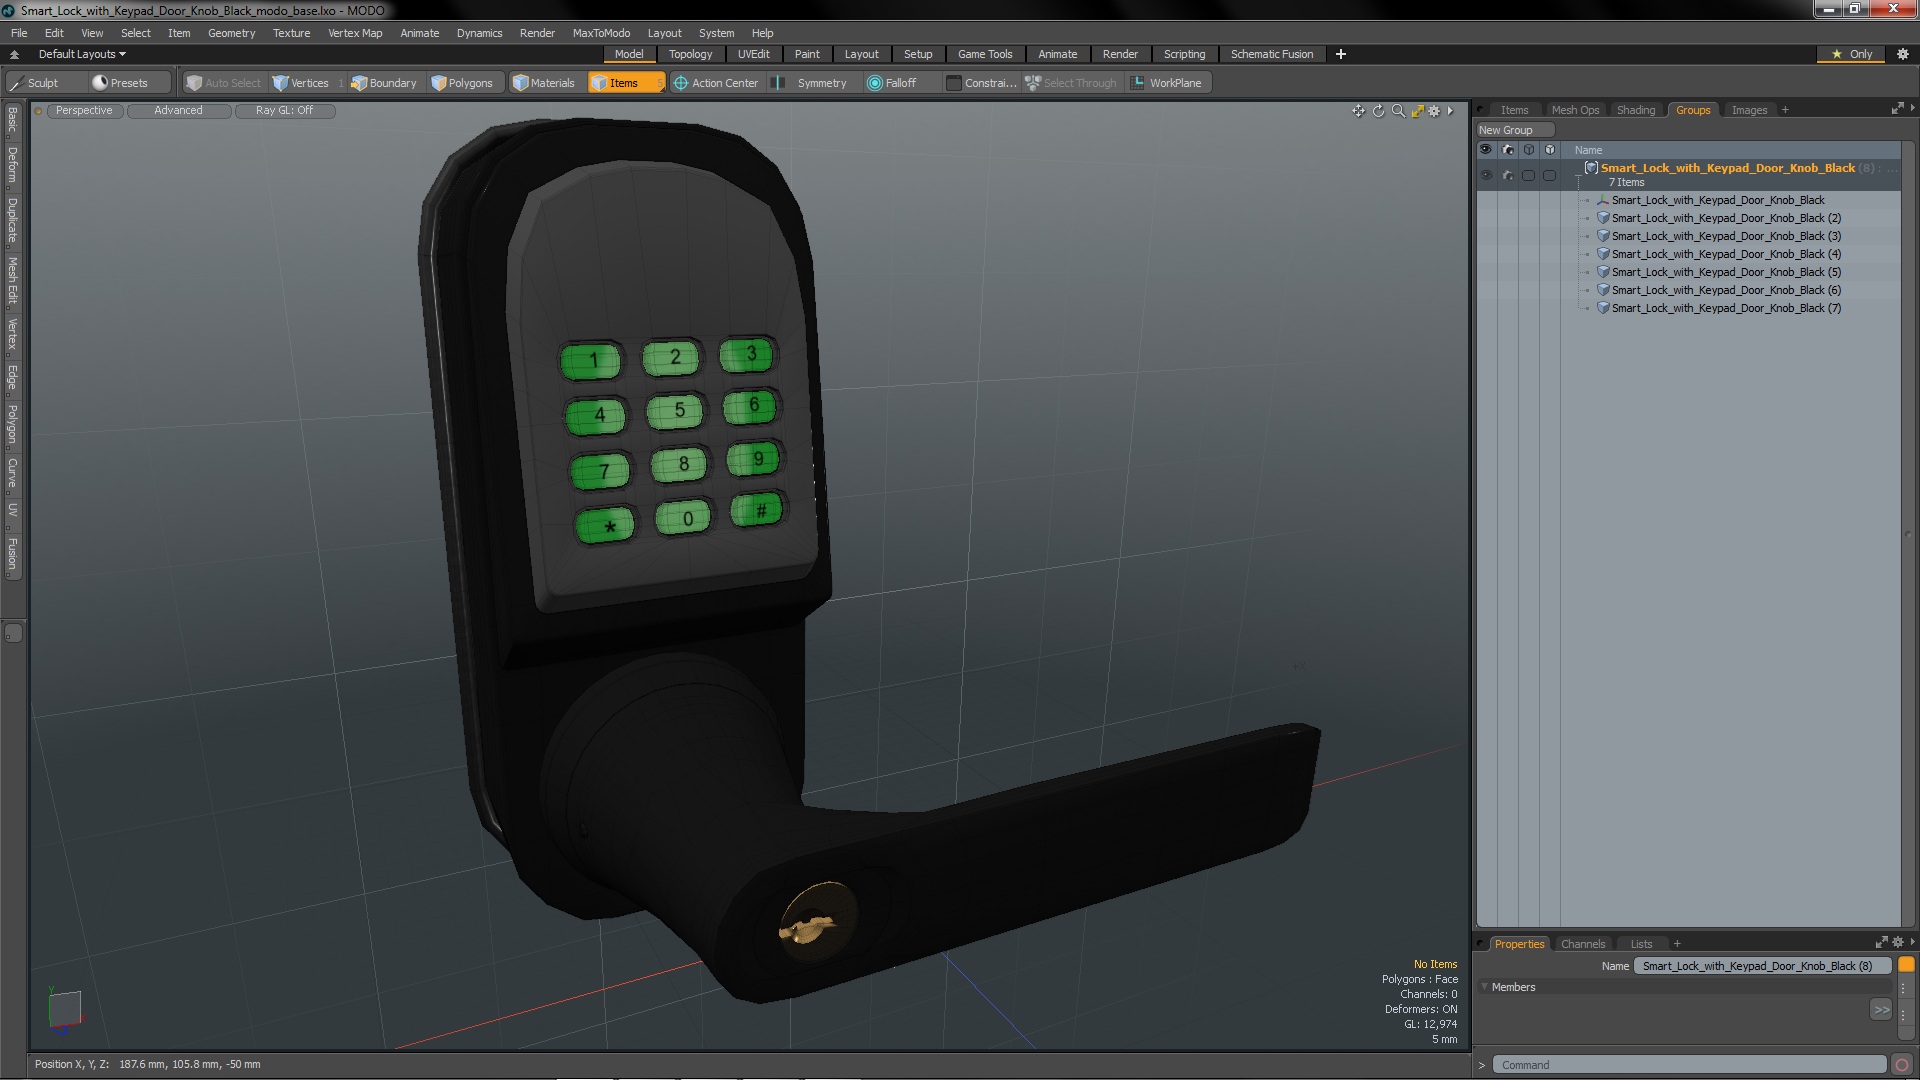1920x1080 pixels.
Task: Collapse the Smart_Lock group tree
Action: pyautogui.click(x=1578, y=178)
